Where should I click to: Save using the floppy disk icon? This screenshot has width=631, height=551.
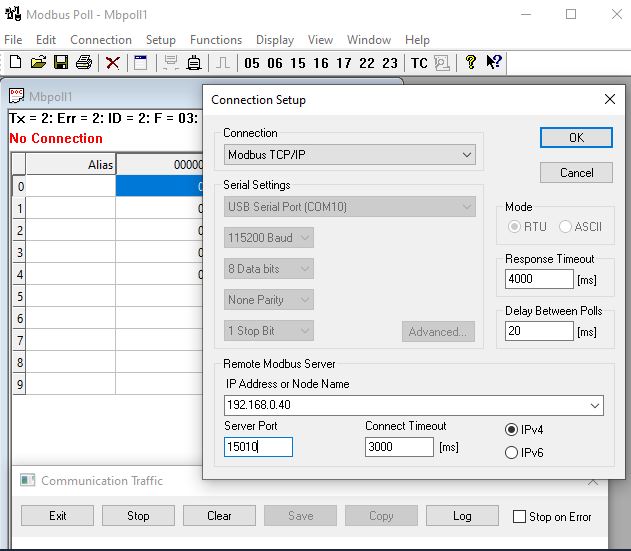[61, 62]
